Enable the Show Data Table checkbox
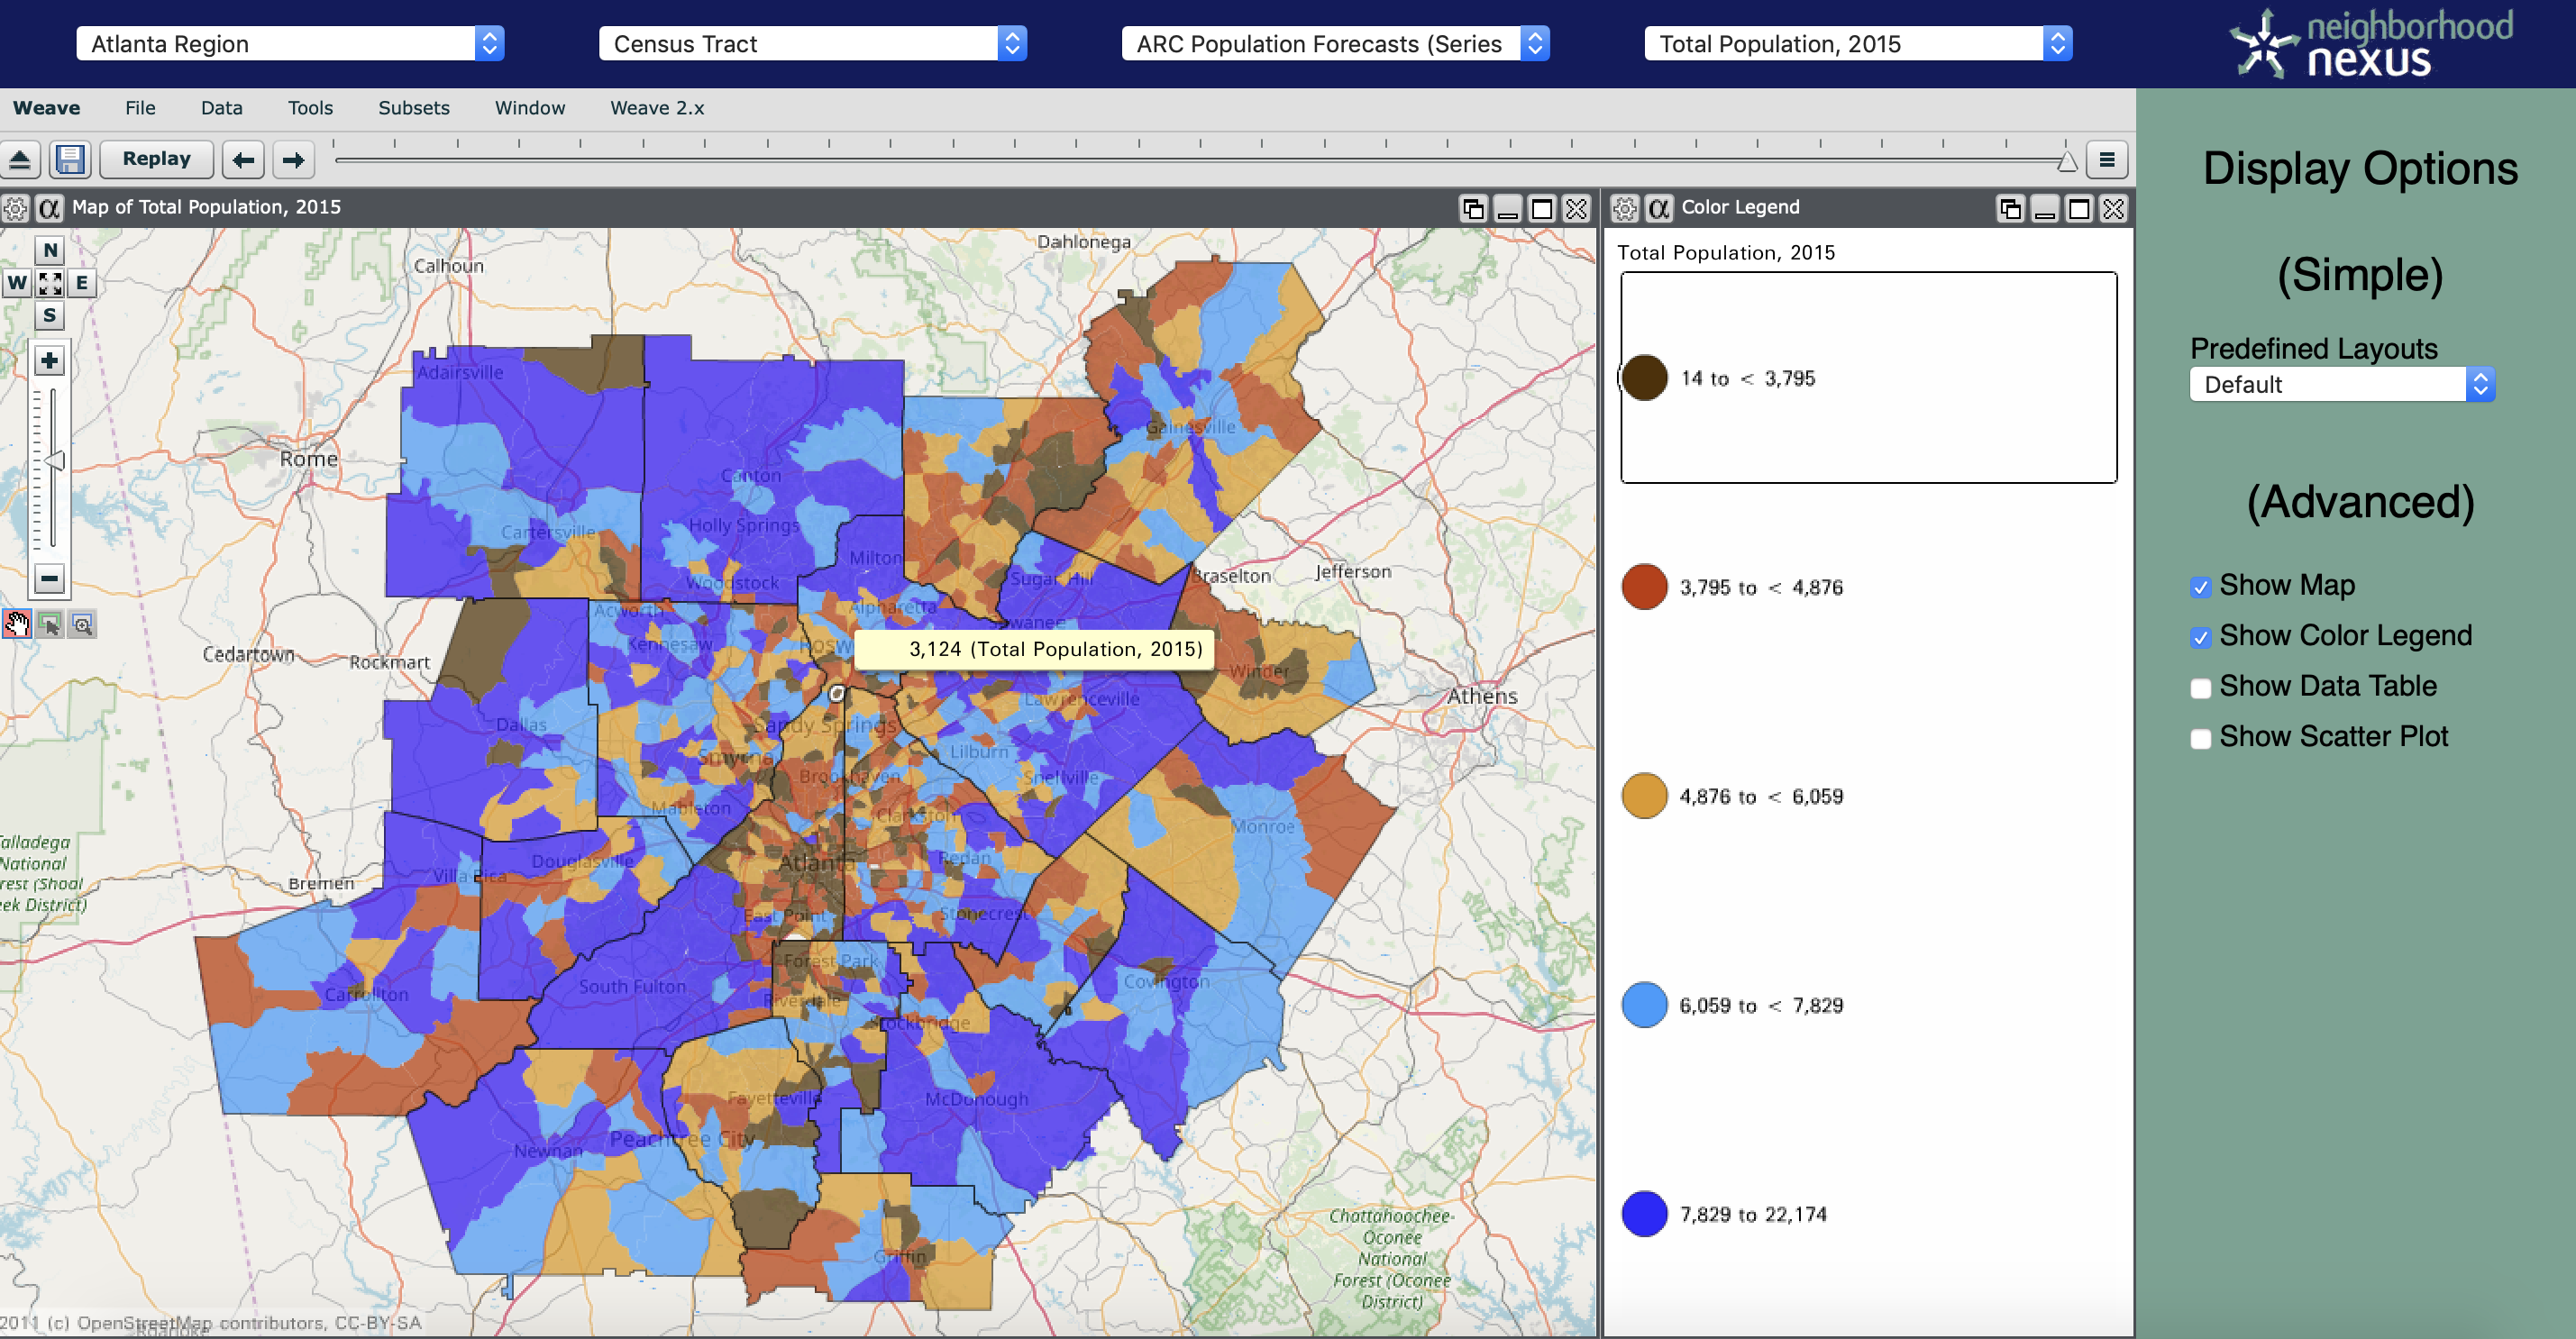The height and width of the screenshot is (1339, 2576). [2200, 687]
